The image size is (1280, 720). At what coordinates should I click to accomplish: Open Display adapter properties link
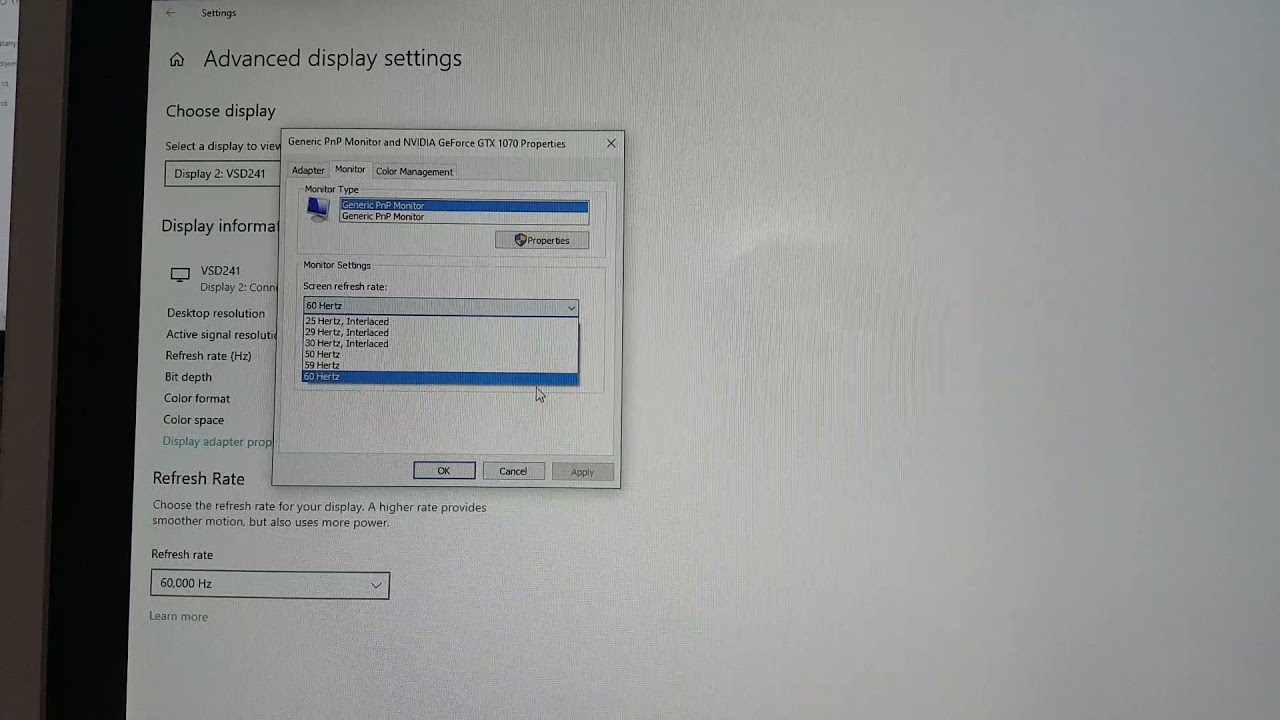coord(217,441)
